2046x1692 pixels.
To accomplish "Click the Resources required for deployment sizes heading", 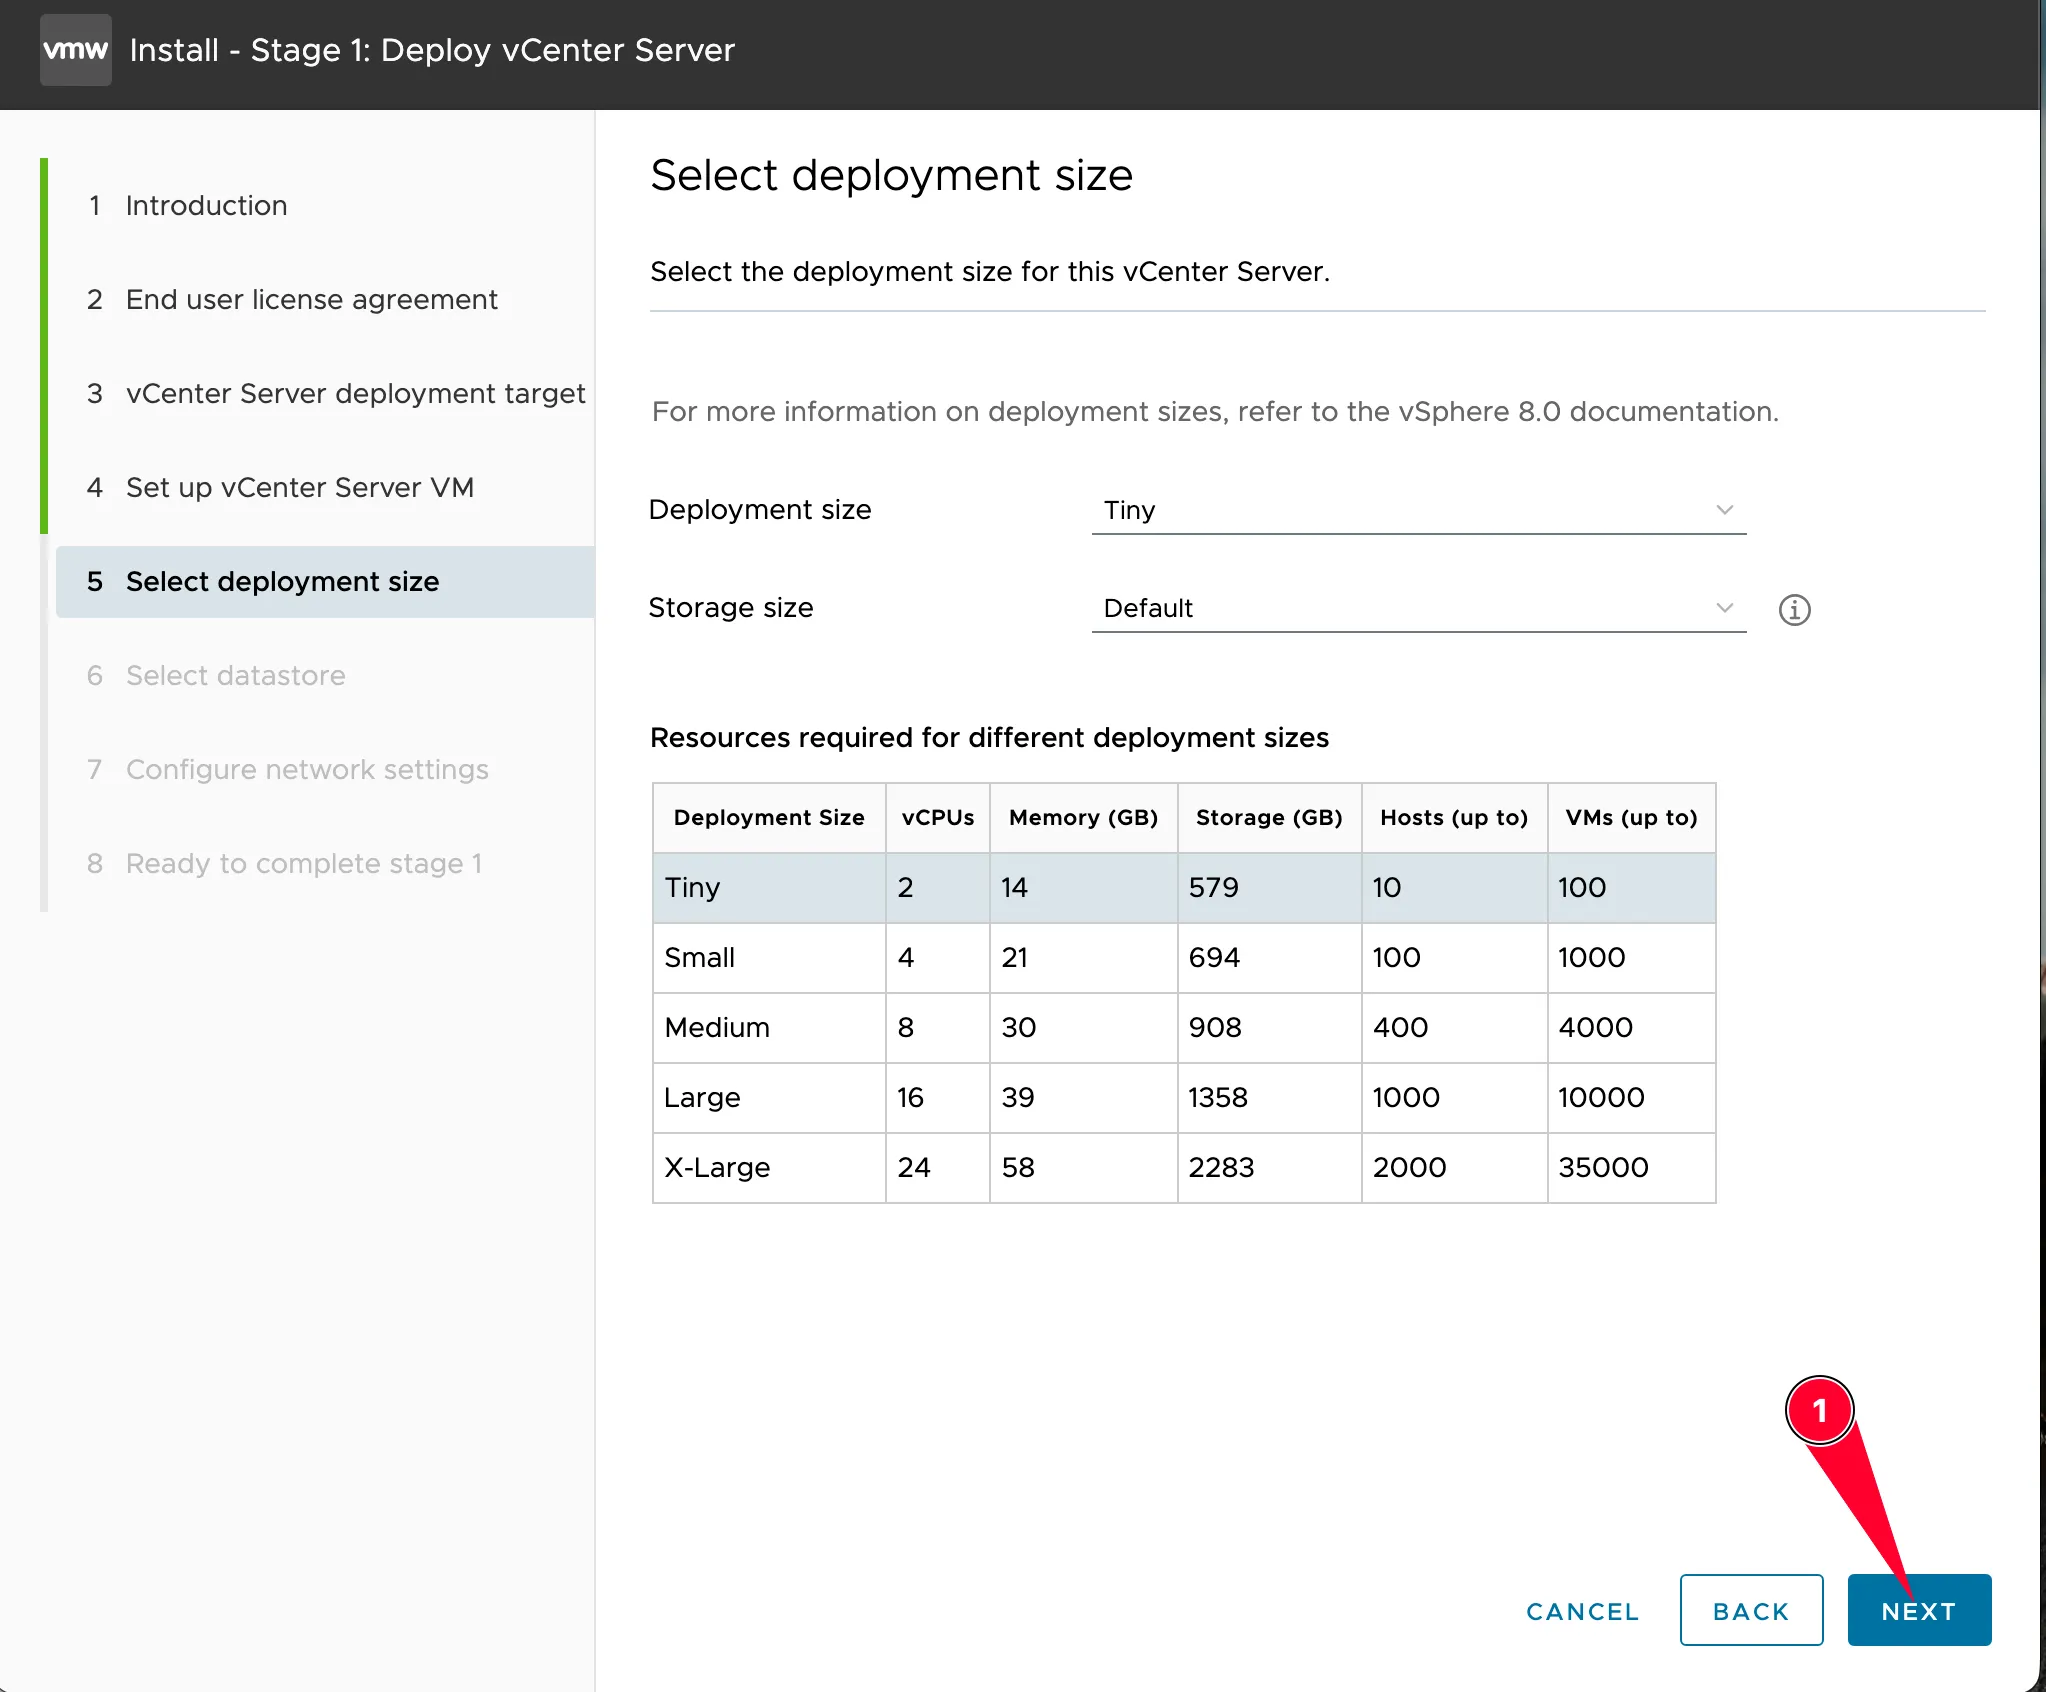I will coord(989,738).
